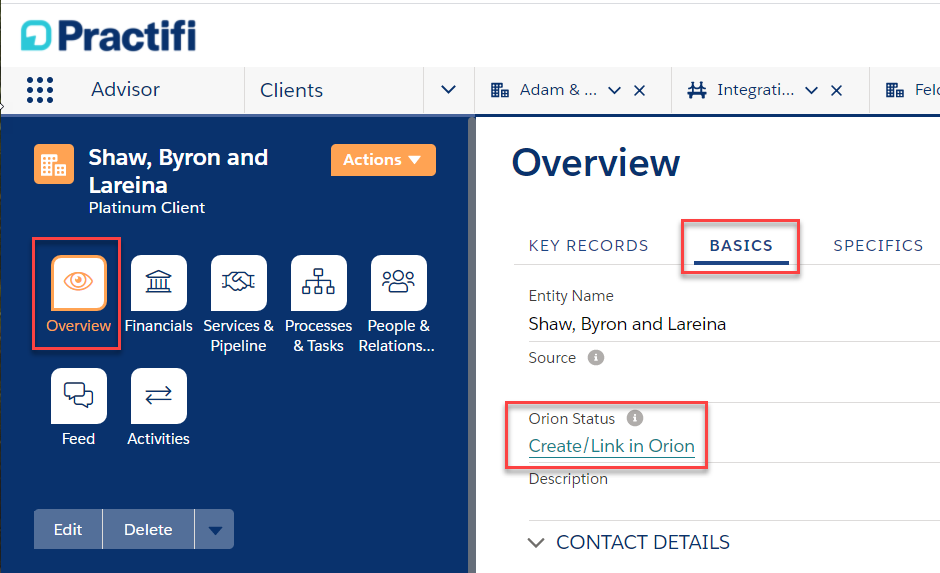Click the Delete button
Image resolution: width=940 pixels, height=573 pixels.
click(x=148, y=529)
